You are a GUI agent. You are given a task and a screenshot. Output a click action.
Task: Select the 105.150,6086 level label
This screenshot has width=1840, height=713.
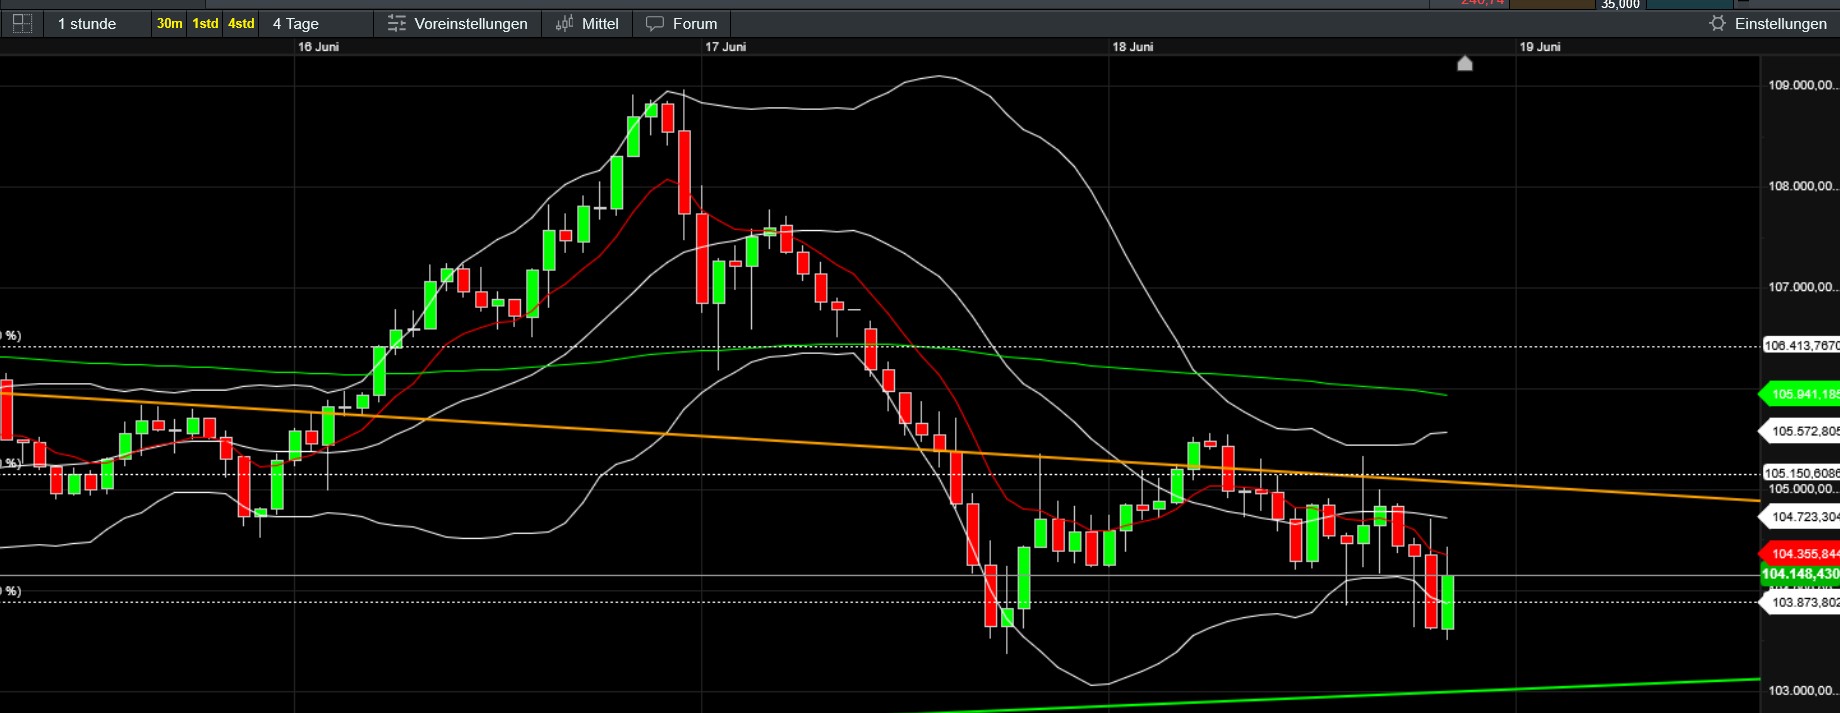point(1801,473)
